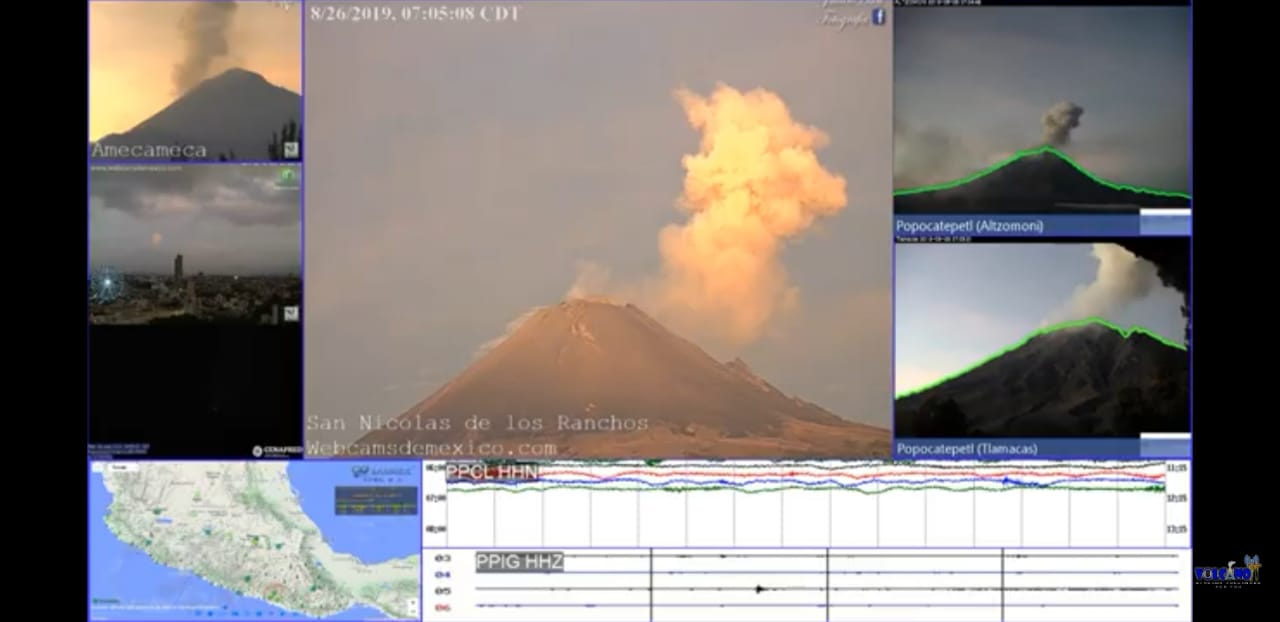Viewport: 1280px width, 622px height.
Task: Click the CENAPRED logo under the skyline webcam
Action: click(277, 451)
